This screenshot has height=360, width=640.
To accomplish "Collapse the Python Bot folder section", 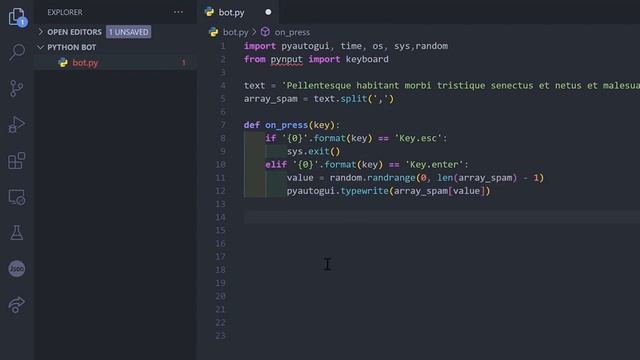I will coord(40,47).
